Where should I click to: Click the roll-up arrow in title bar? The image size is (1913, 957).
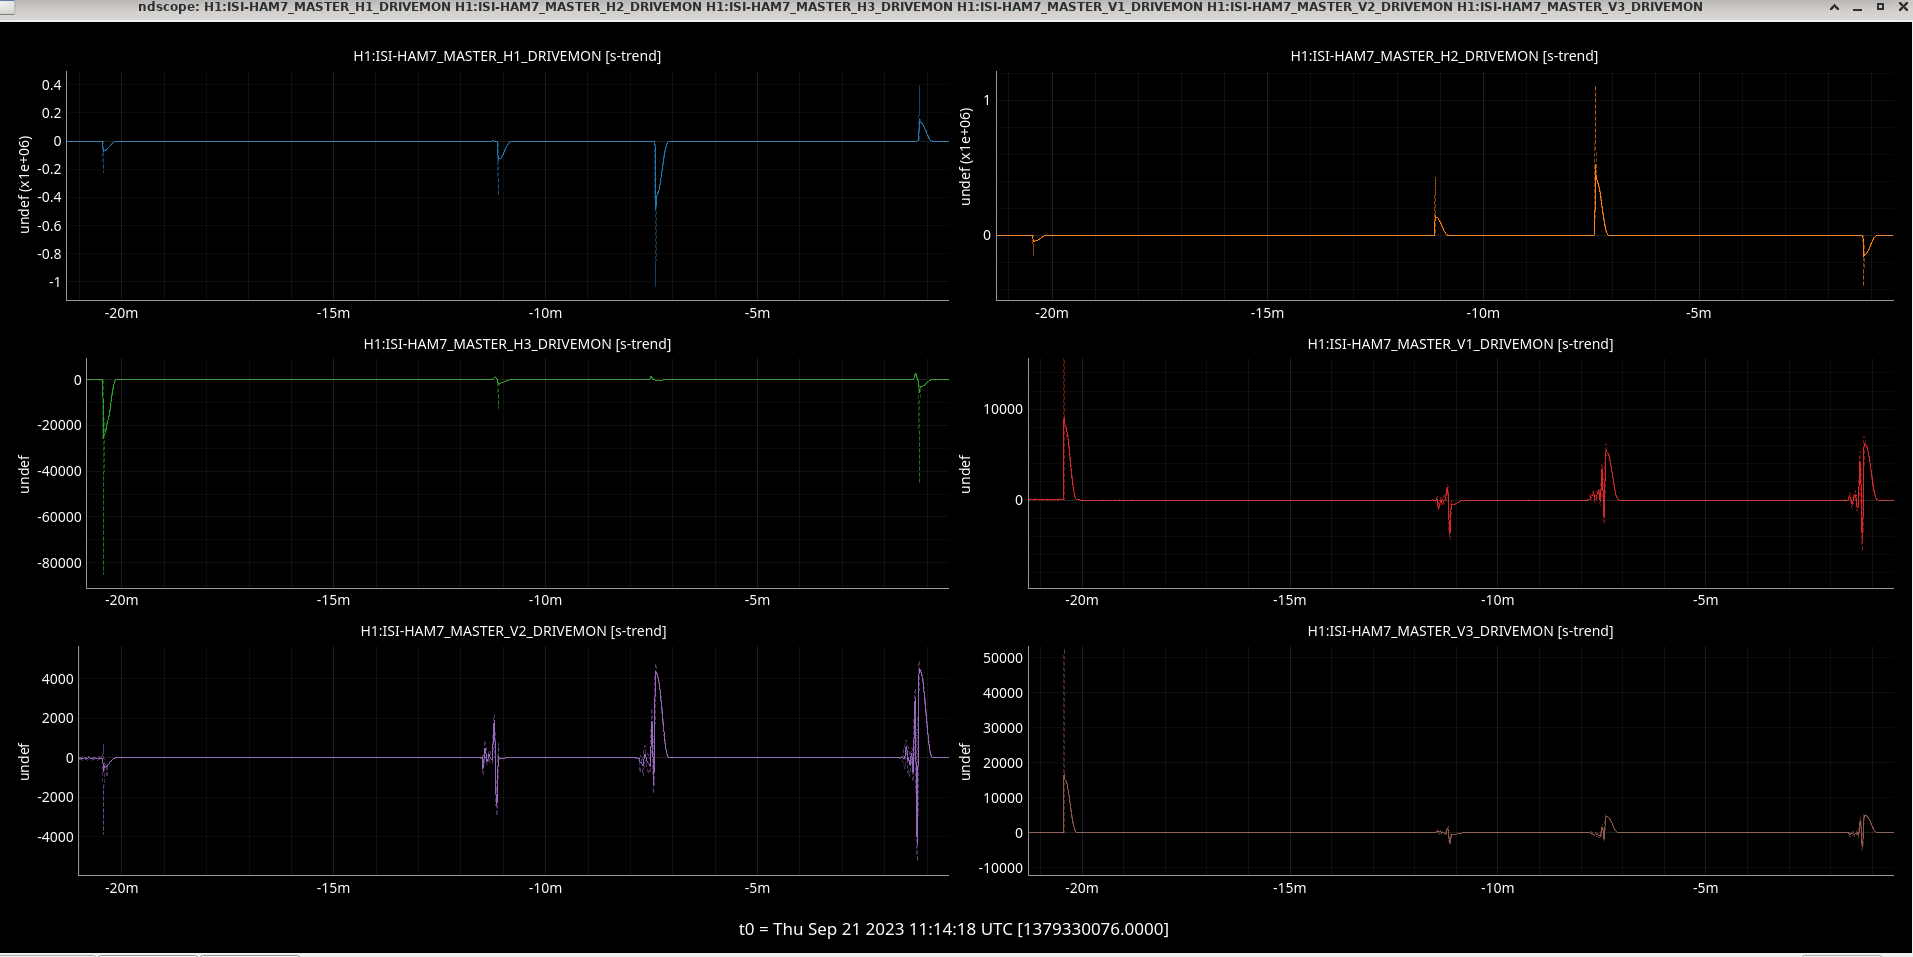click(1834, 7)
